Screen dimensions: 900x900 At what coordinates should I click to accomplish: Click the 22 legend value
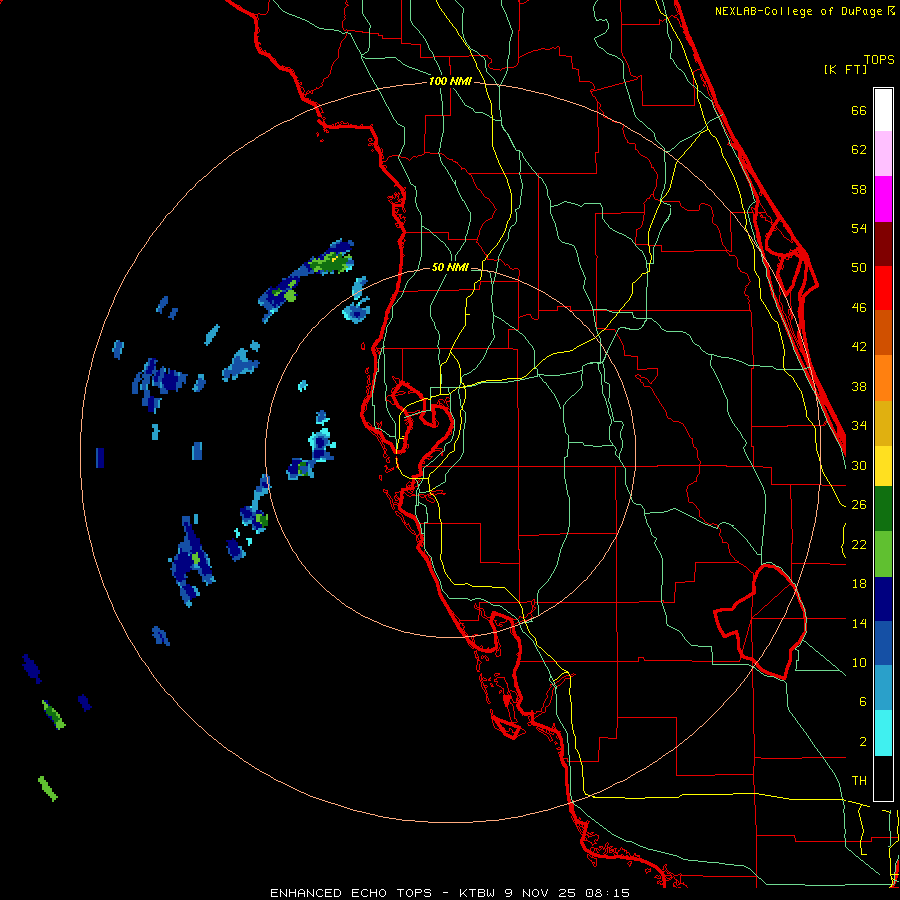(x=859, y=544)
